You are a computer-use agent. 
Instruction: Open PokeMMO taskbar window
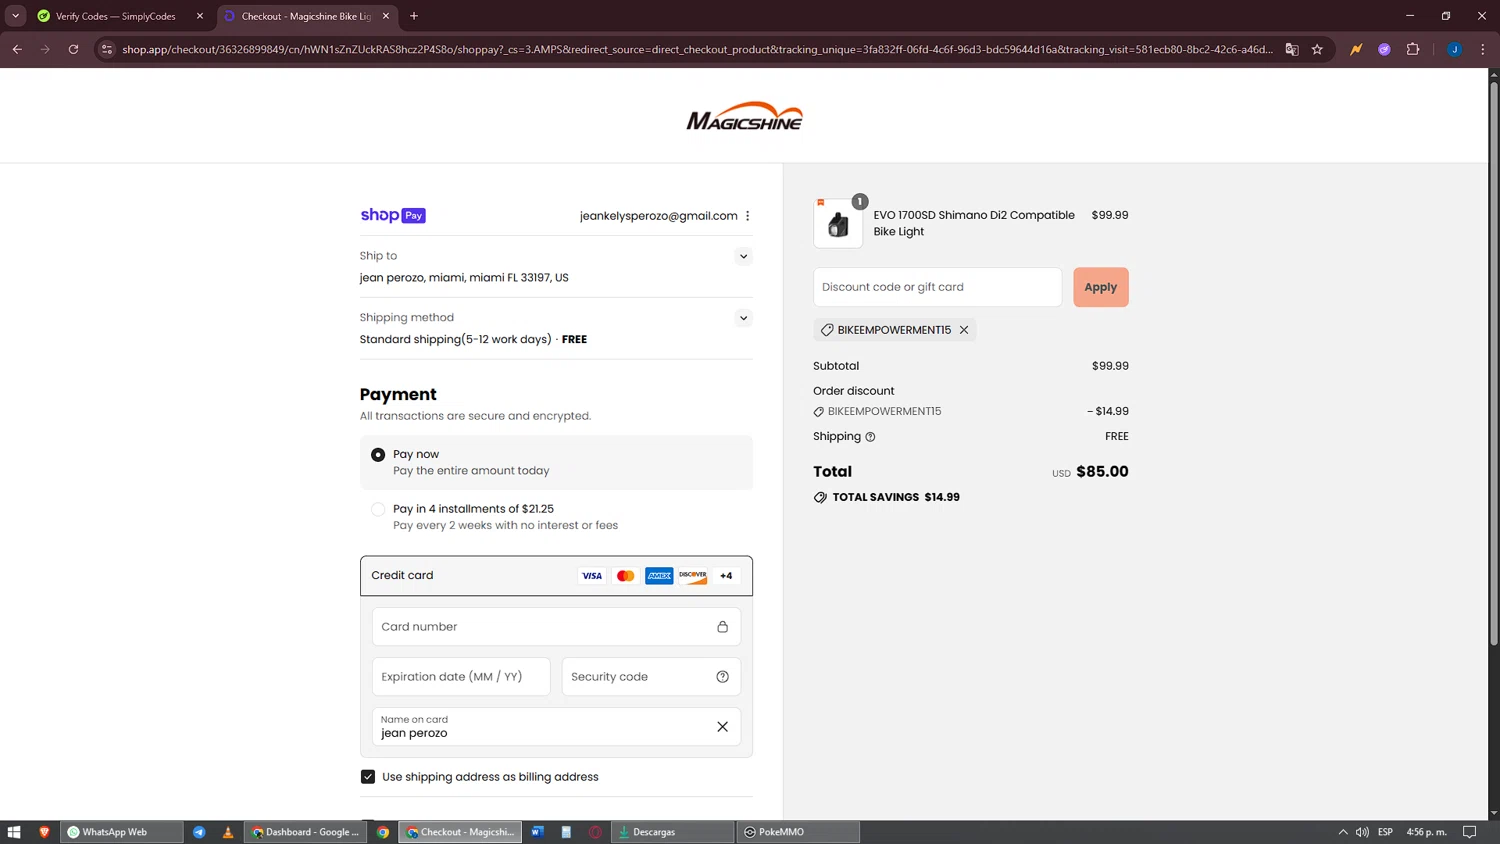point(798,832)
